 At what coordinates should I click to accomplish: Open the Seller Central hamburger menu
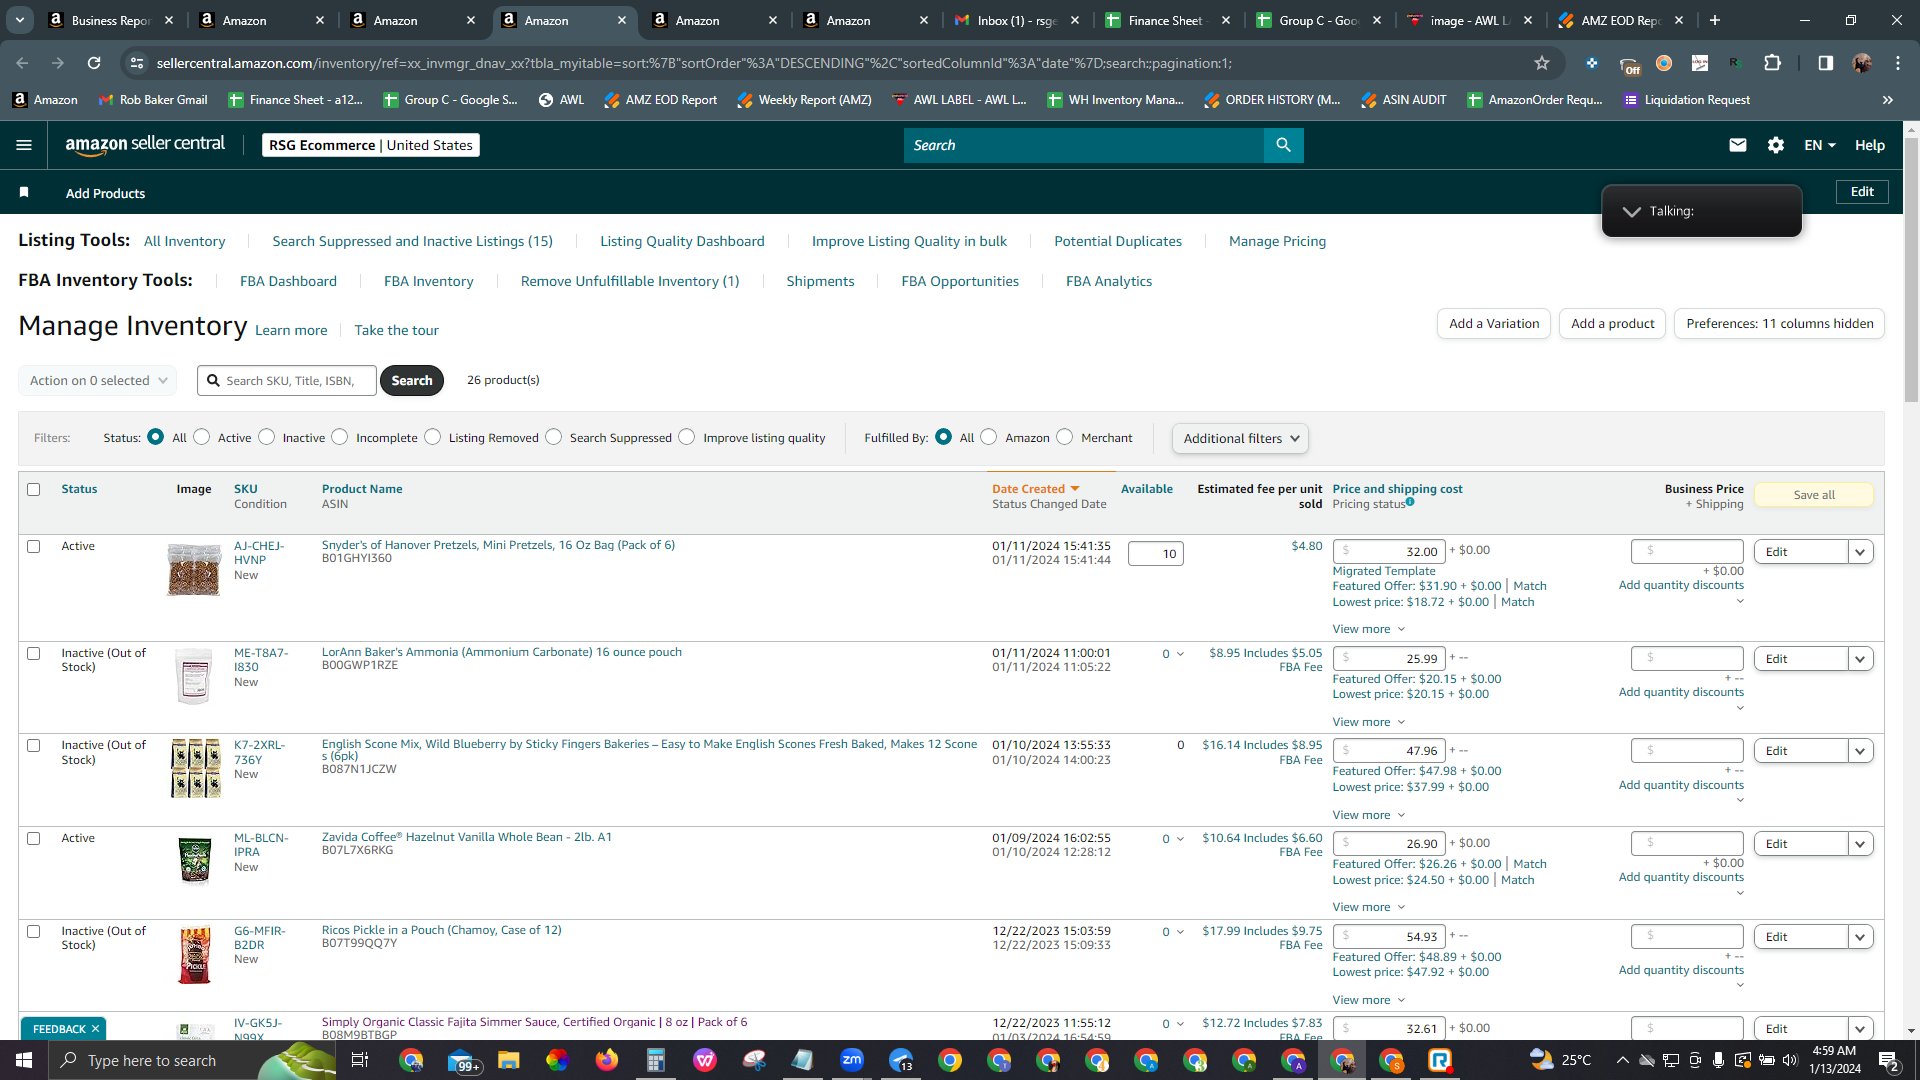pos(24,145)
